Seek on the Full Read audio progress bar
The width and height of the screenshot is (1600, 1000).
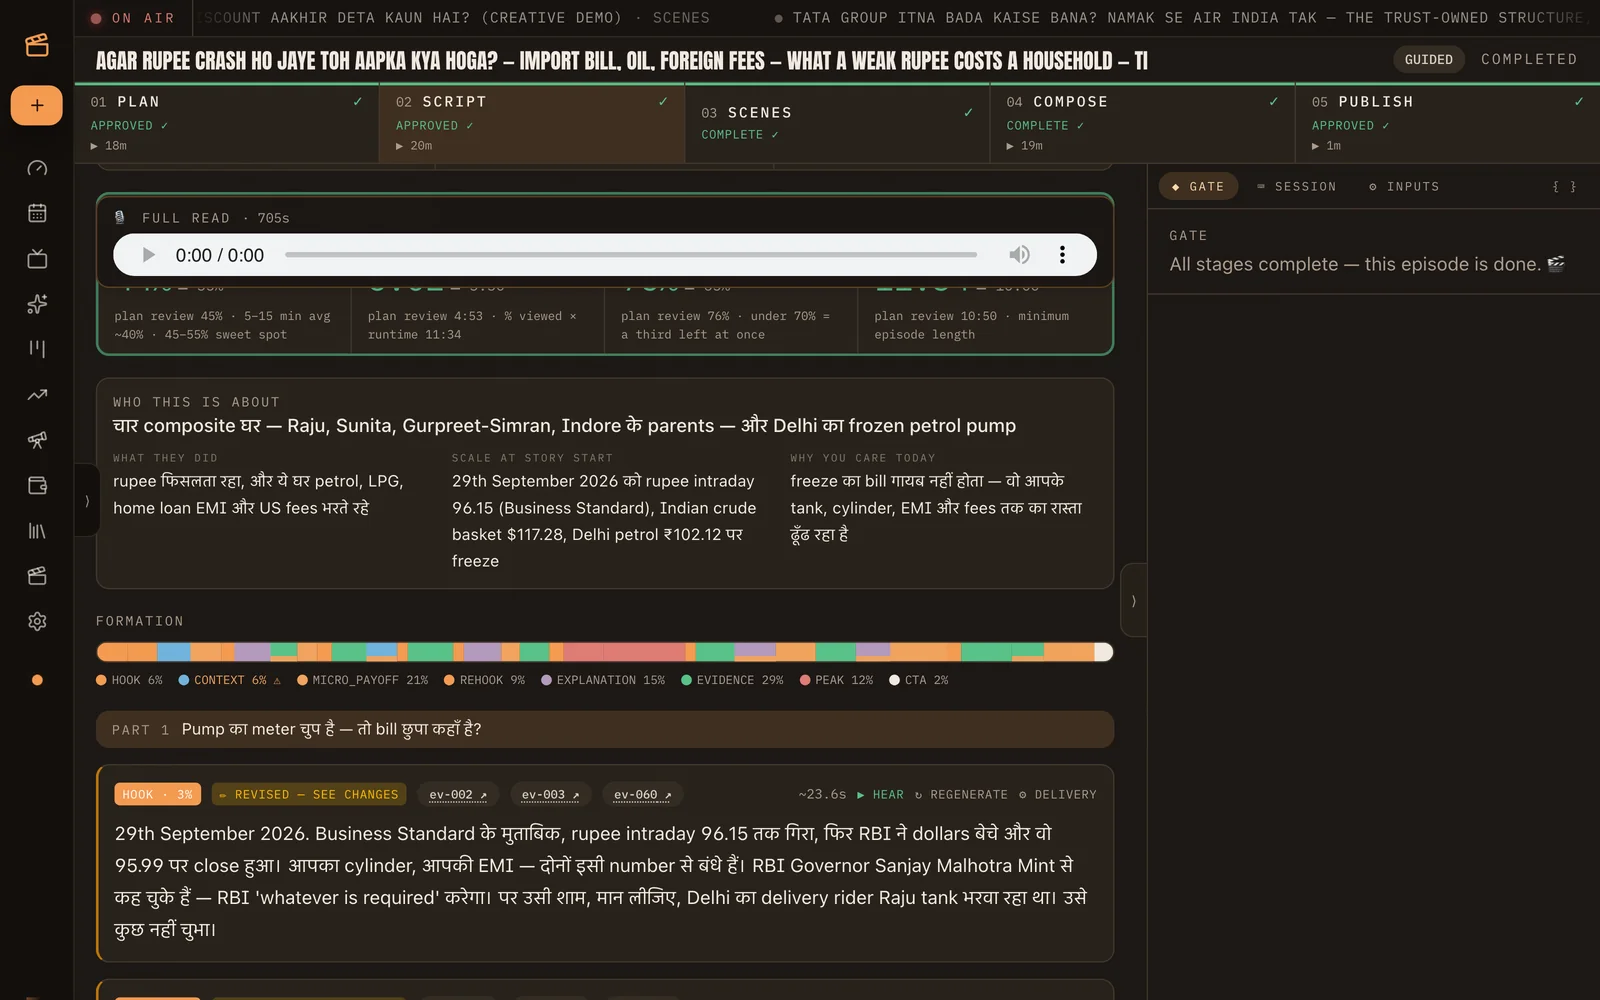pyautogui.click(x=630, y=255)
